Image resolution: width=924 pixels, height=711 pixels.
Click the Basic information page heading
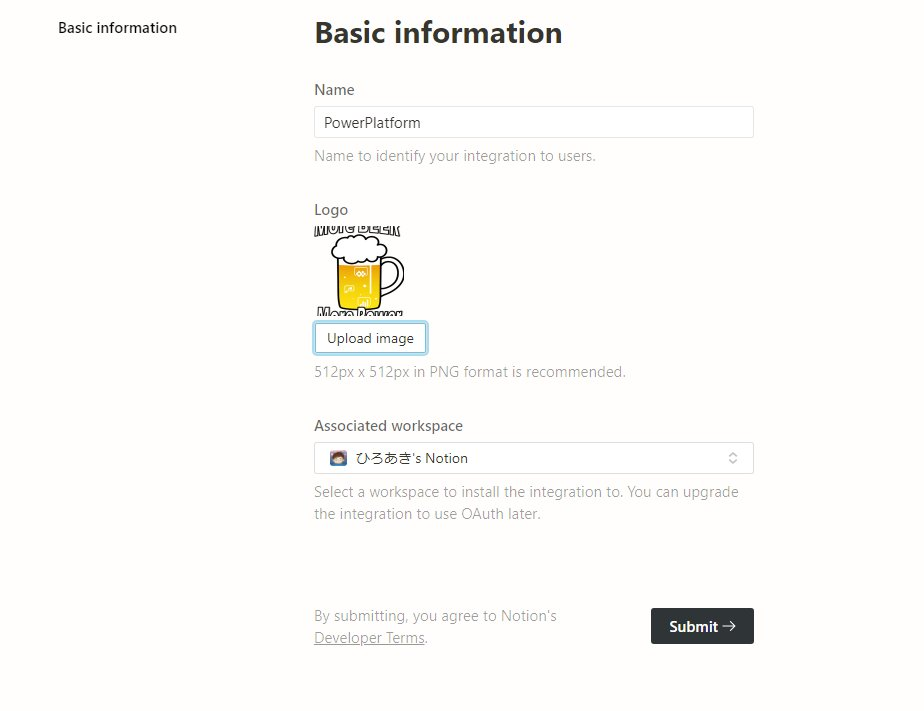coord(438,32)
